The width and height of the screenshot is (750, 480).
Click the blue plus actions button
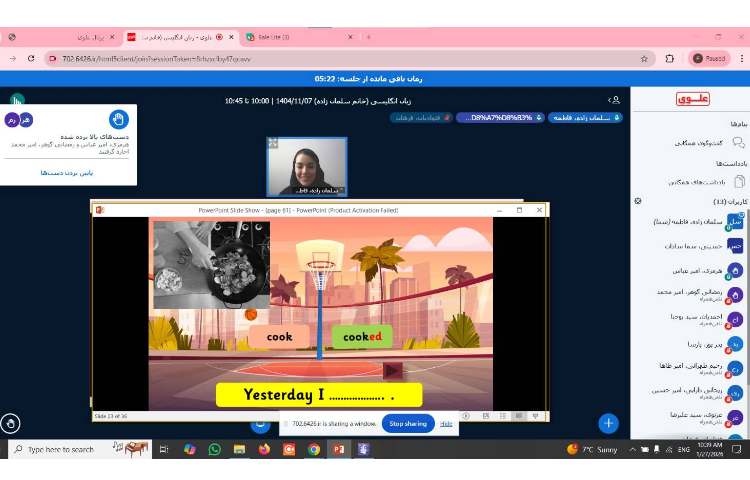pos(608,423)
